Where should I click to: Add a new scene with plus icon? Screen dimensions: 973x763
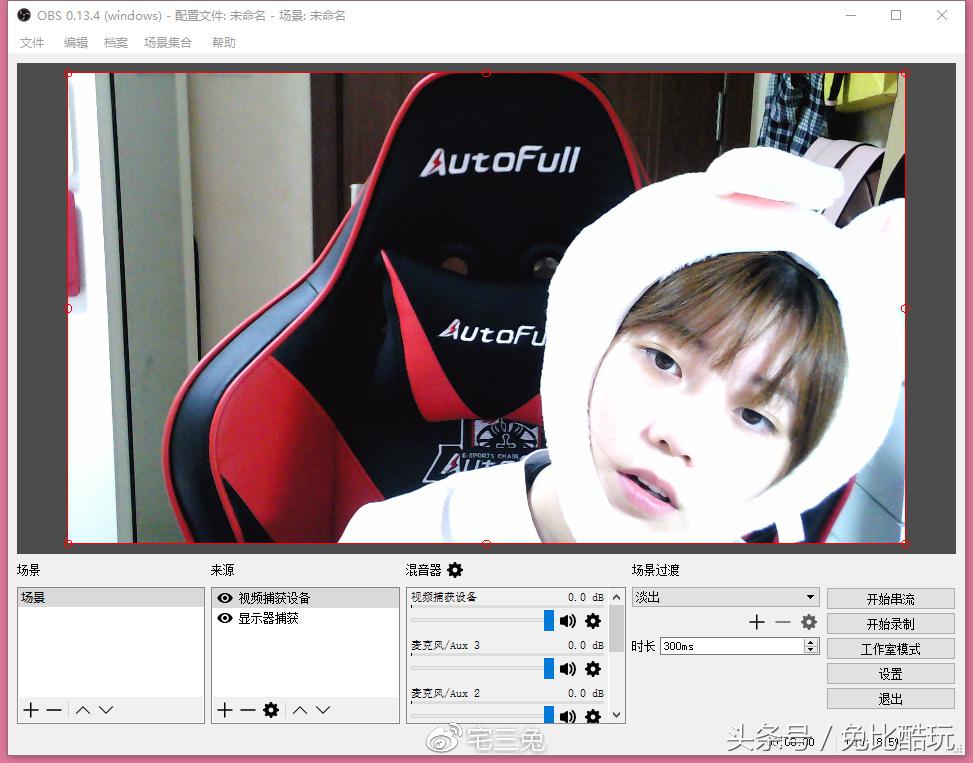point(30,710)
